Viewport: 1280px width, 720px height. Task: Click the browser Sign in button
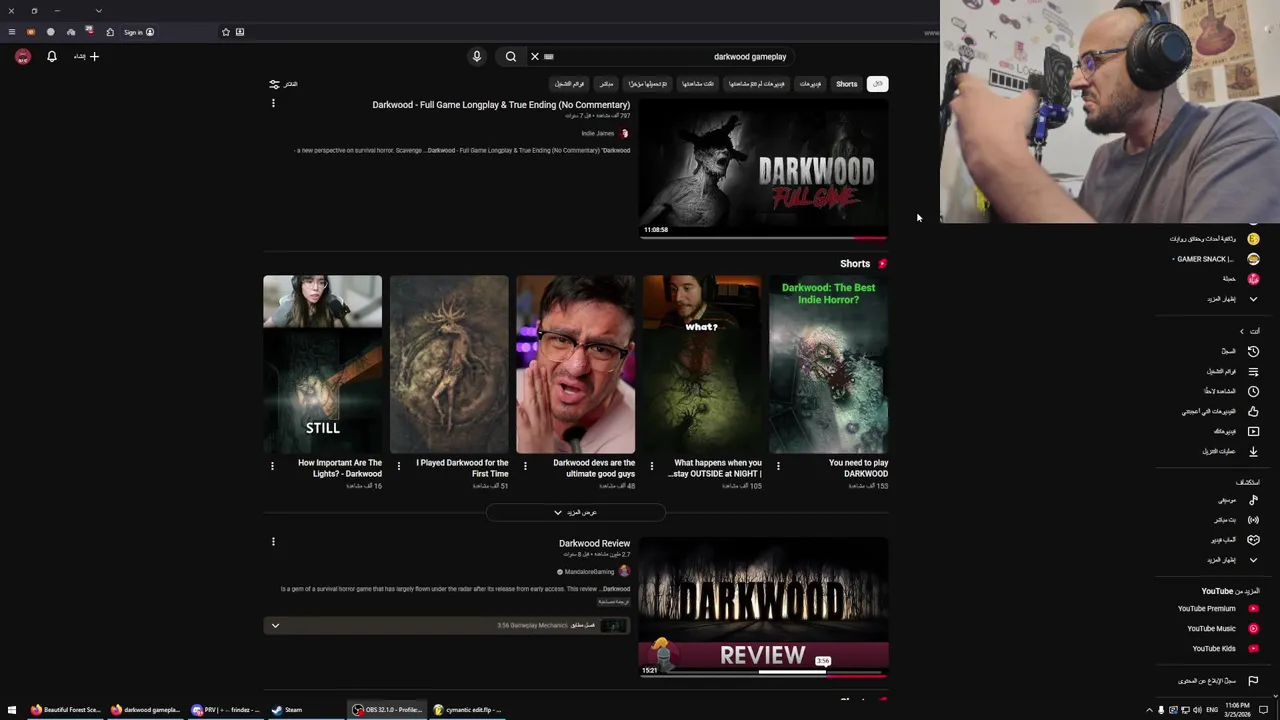click(139, 32)
